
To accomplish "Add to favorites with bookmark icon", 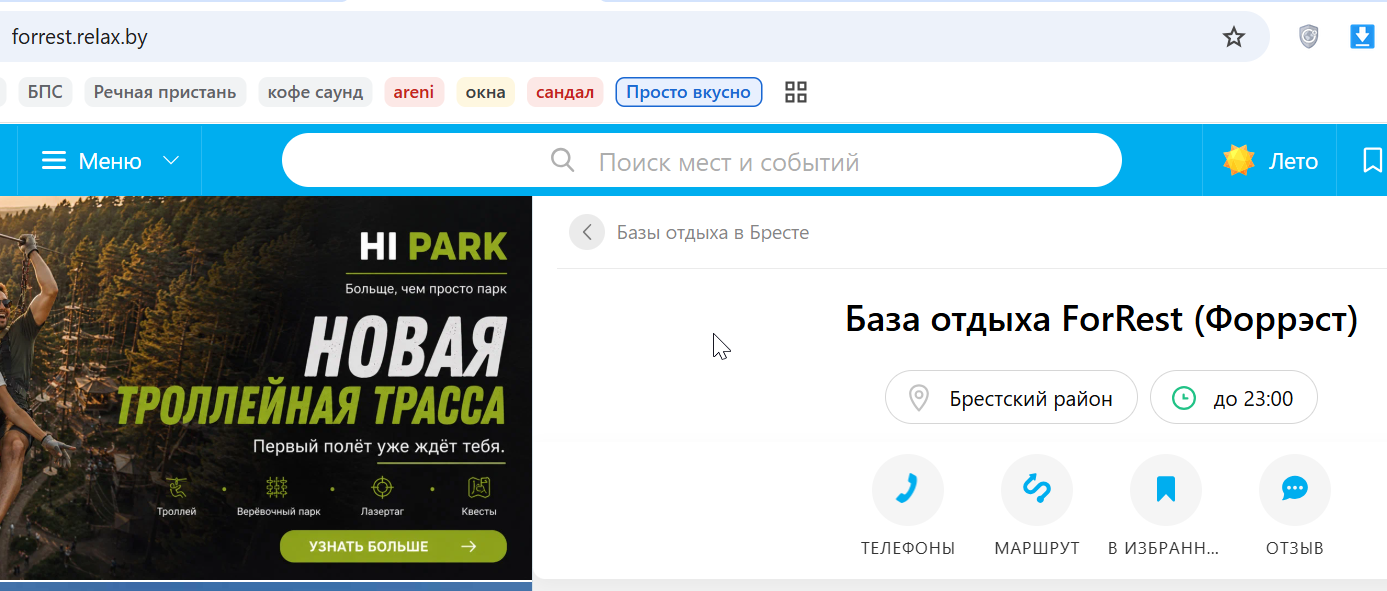I will (x=1166, y=490).
